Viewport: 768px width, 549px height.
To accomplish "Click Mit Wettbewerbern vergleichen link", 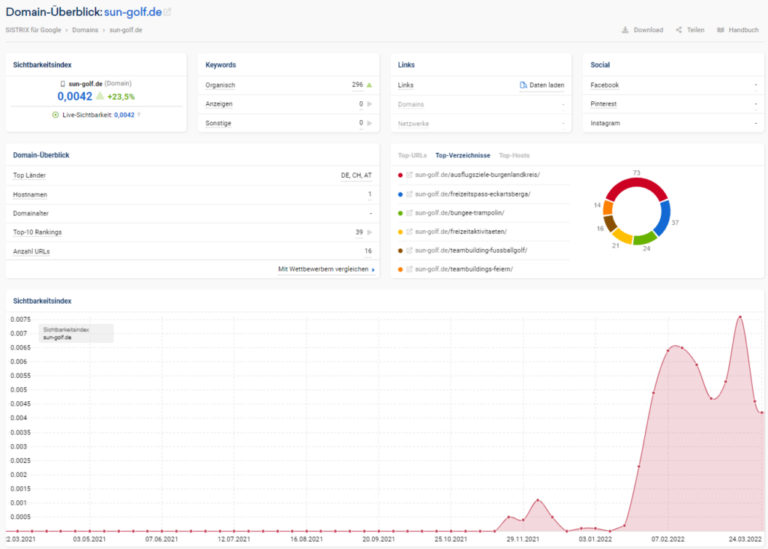I will click(323, 269).
